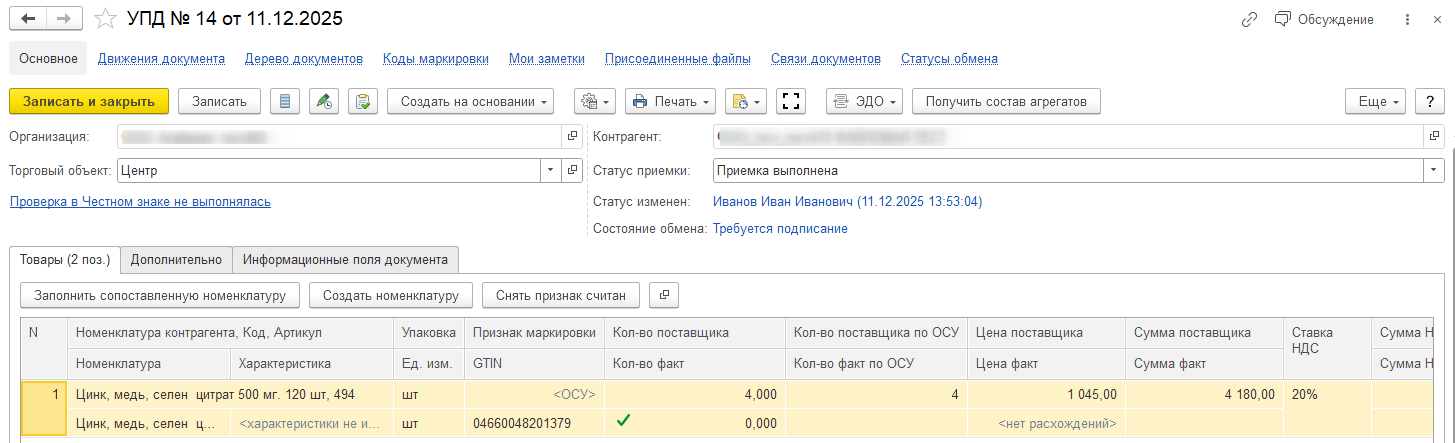
Task: Open Торговый объект in new window
Action: [572, 171]
